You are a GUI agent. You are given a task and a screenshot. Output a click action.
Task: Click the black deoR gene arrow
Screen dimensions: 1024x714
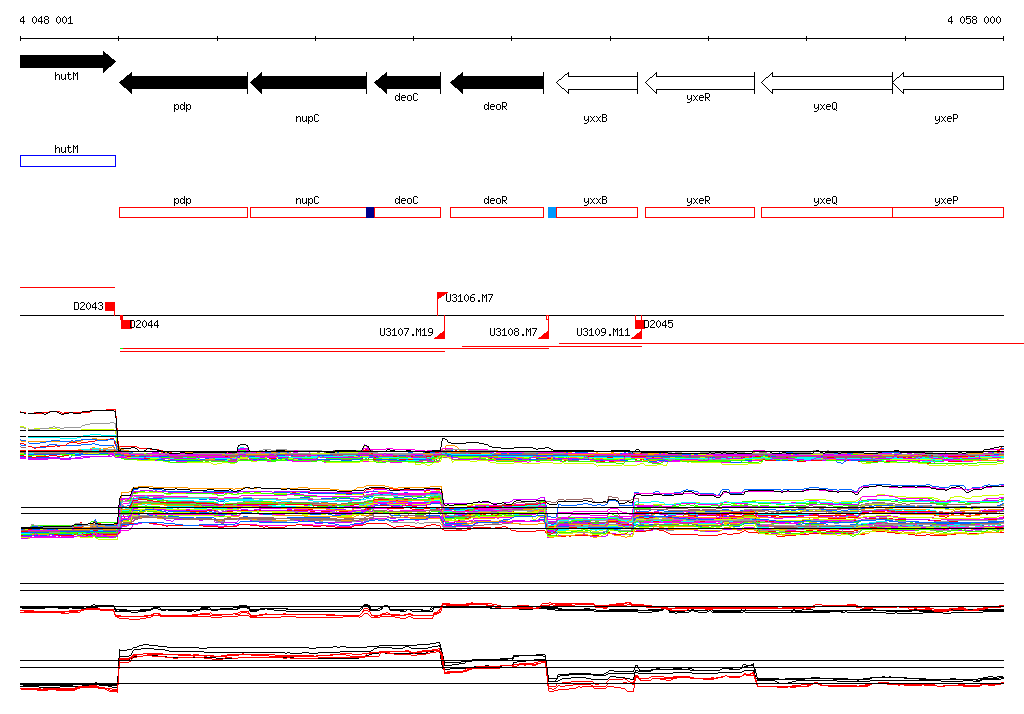click(x=497, y=83)
